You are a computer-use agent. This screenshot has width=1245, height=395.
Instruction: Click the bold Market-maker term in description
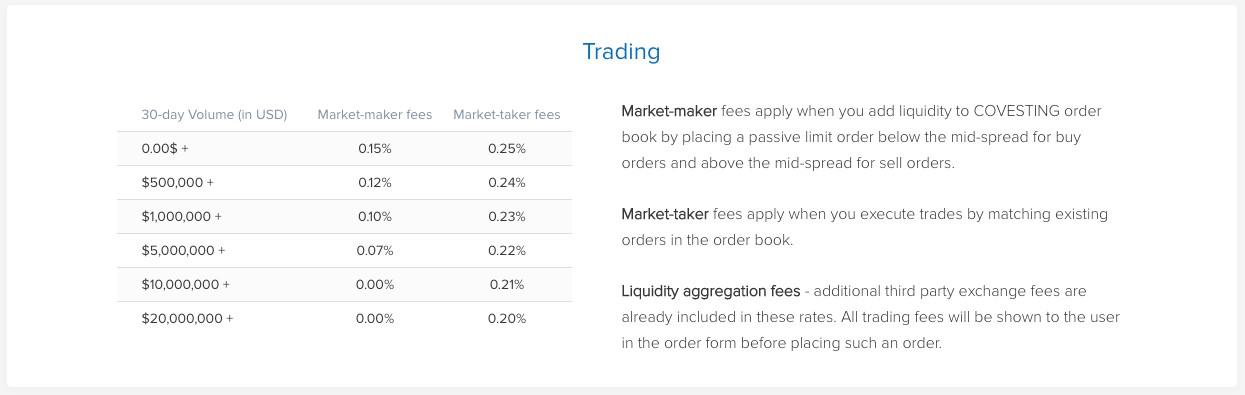[x=669, y=111]
